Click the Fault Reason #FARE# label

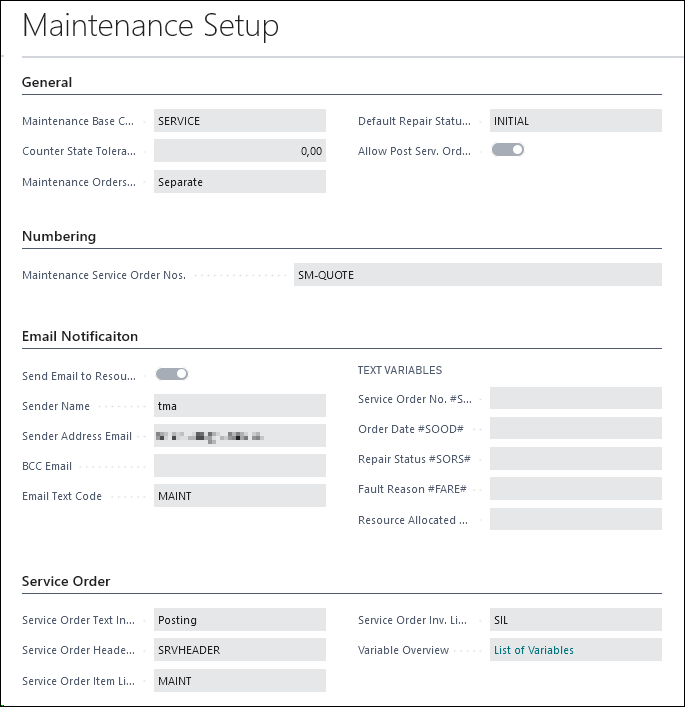point(412,489)
